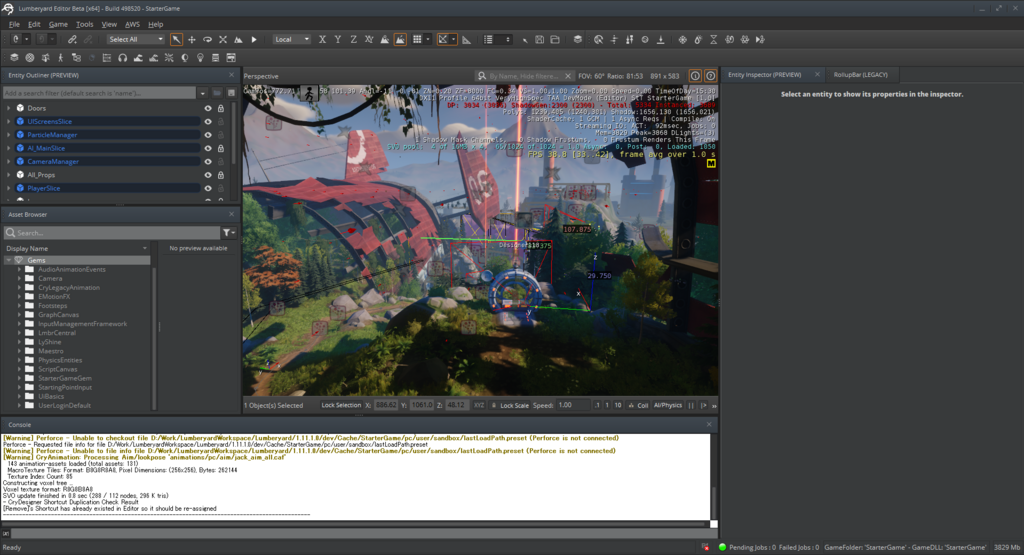Expand the Doors entity in outliner
The image size is (1024, 555).
8,108
